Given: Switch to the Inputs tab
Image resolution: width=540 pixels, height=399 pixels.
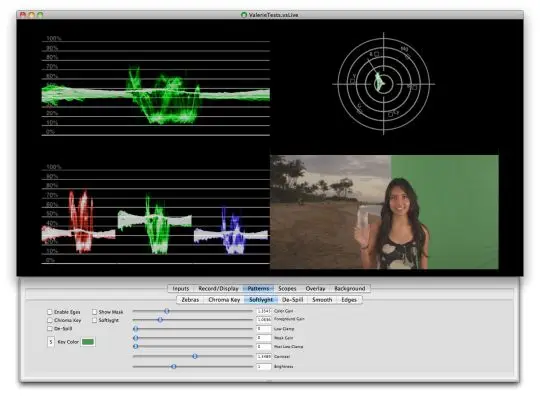Looking at the screenshot, I should [180, 288].
